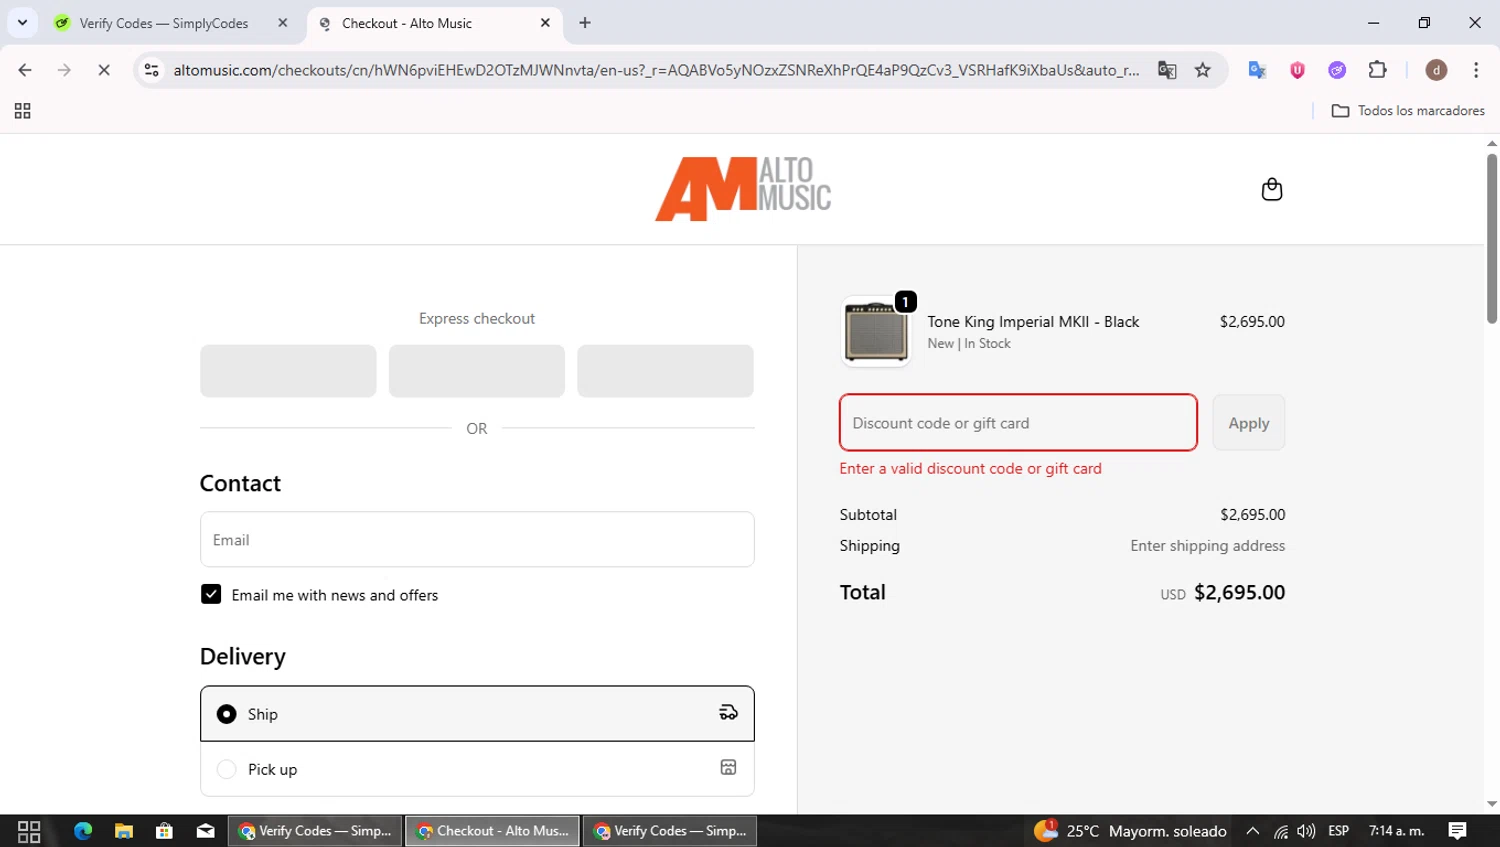Show hidden system tray icons
Screen dimensions: 1500x847
[1252, 831]
